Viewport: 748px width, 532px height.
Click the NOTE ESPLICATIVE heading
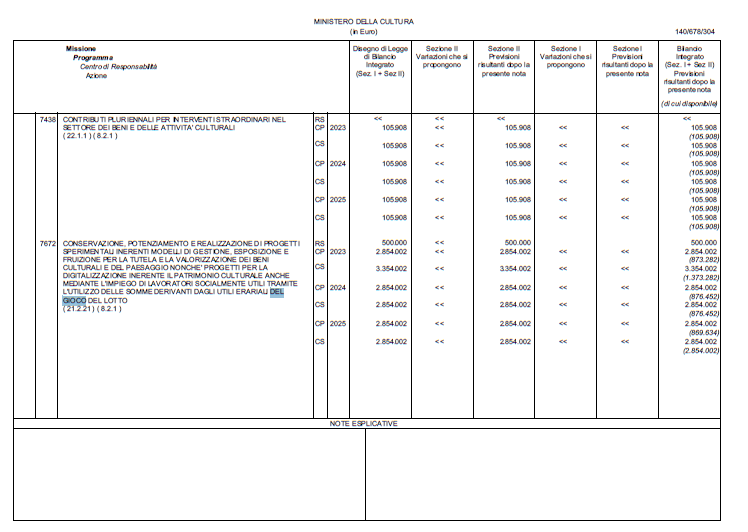click(x=364, y=424)
